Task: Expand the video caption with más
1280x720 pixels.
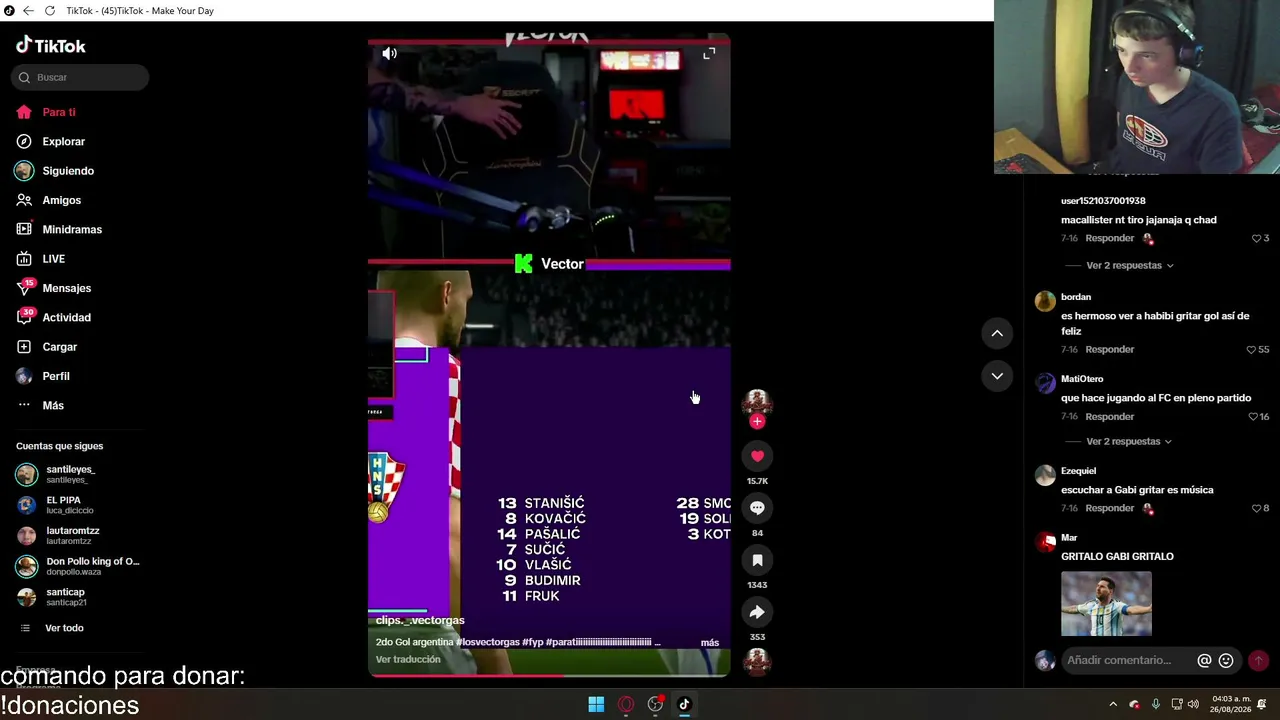Action: (710, 643)
